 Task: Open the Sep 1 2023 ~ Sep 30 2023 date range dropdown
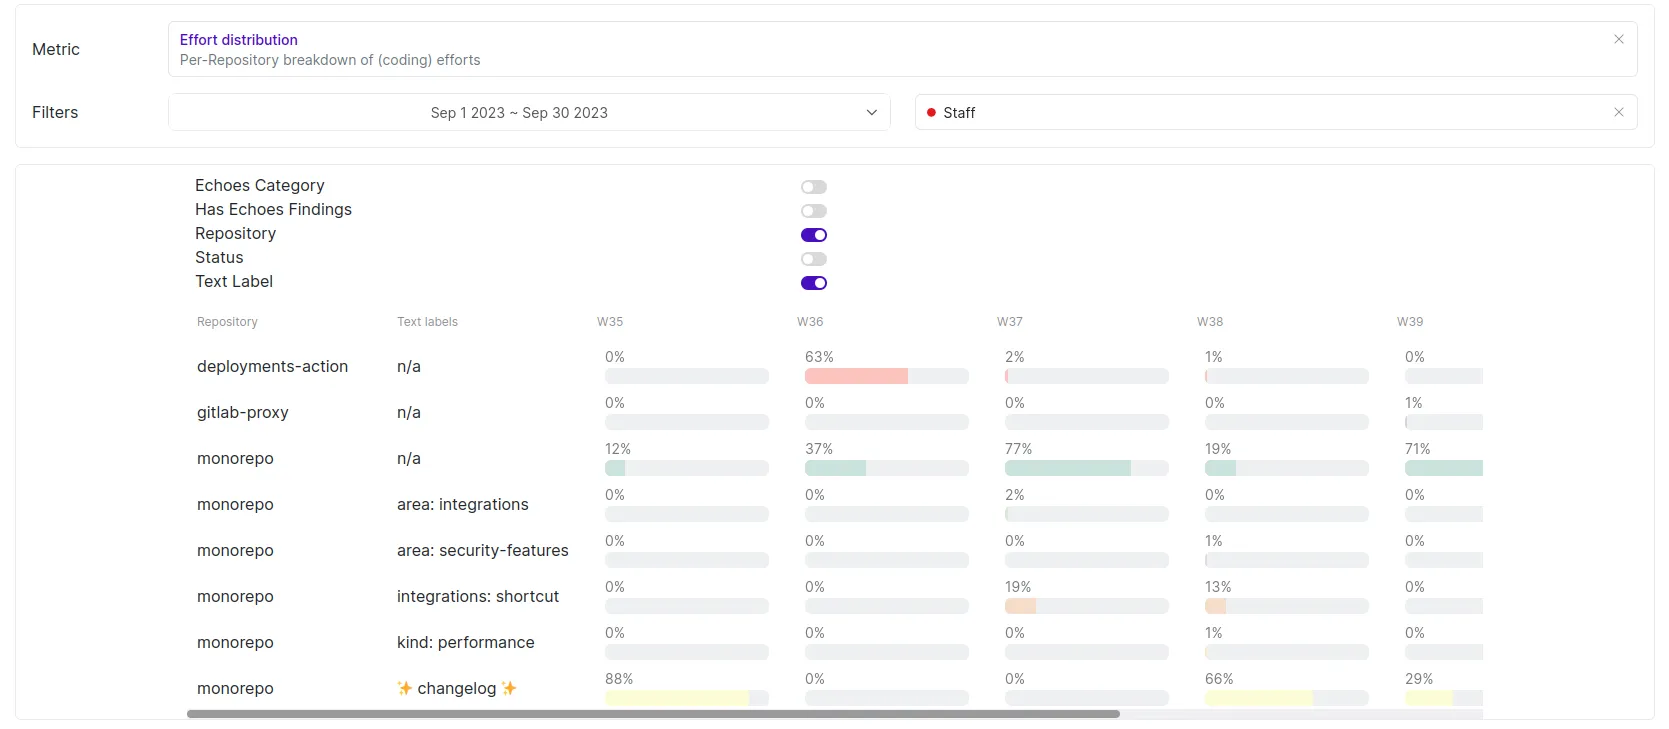[x=529, y=112]
